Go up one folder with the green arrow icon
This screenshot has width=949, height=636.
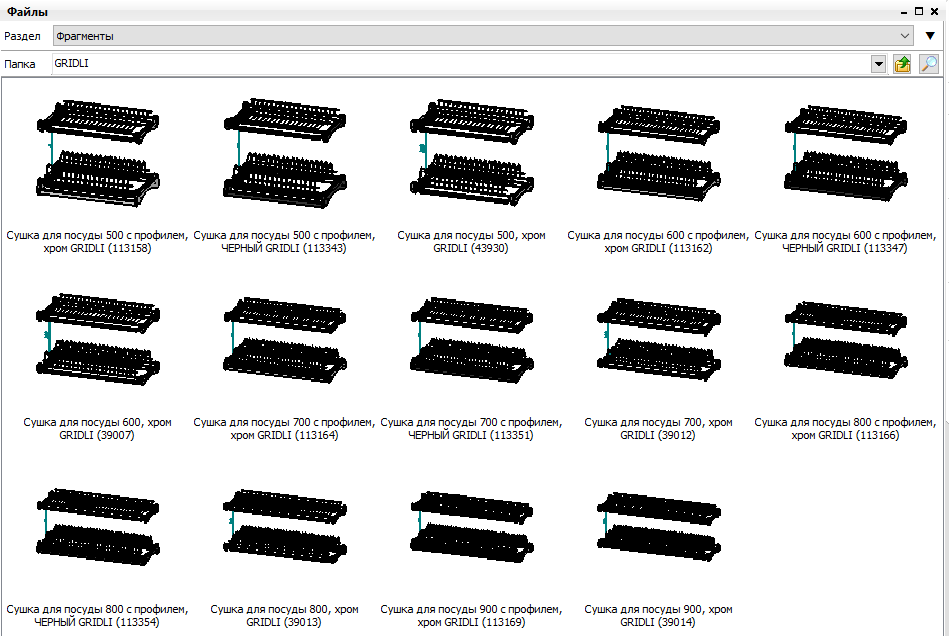pyautogui.click(x=902, y=64)
